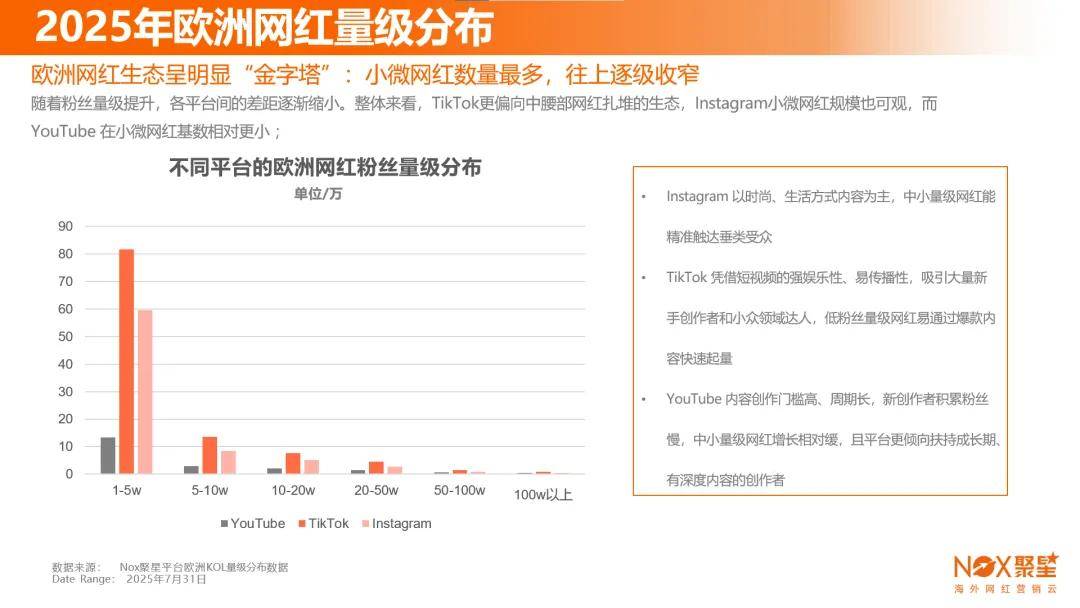Click the chart title 不同平台的欧洲网红粉丝量级分布

coord(324,168)
